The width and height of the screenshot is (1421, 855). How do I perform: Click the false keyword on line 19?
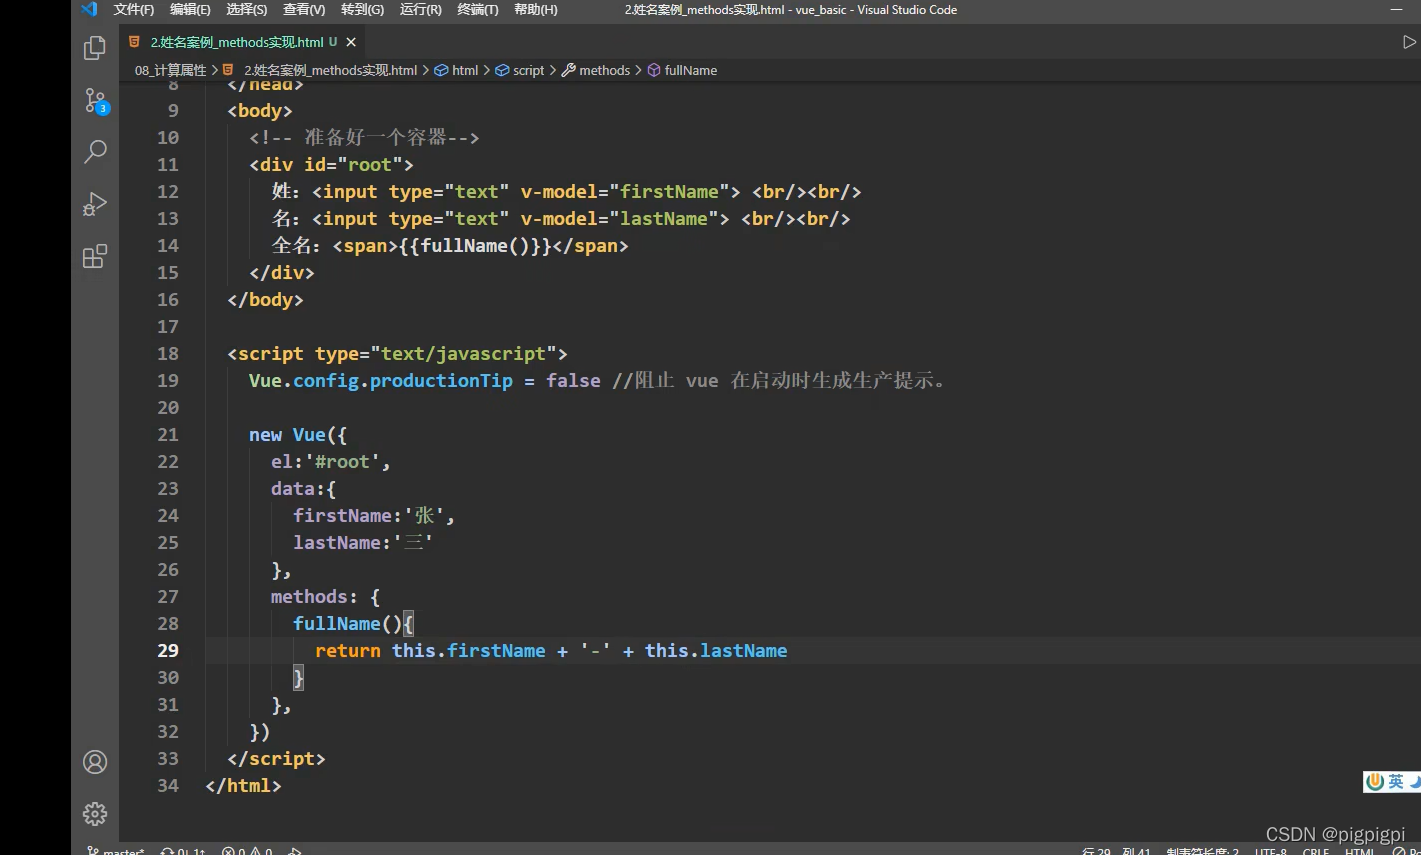pos(573,380)
